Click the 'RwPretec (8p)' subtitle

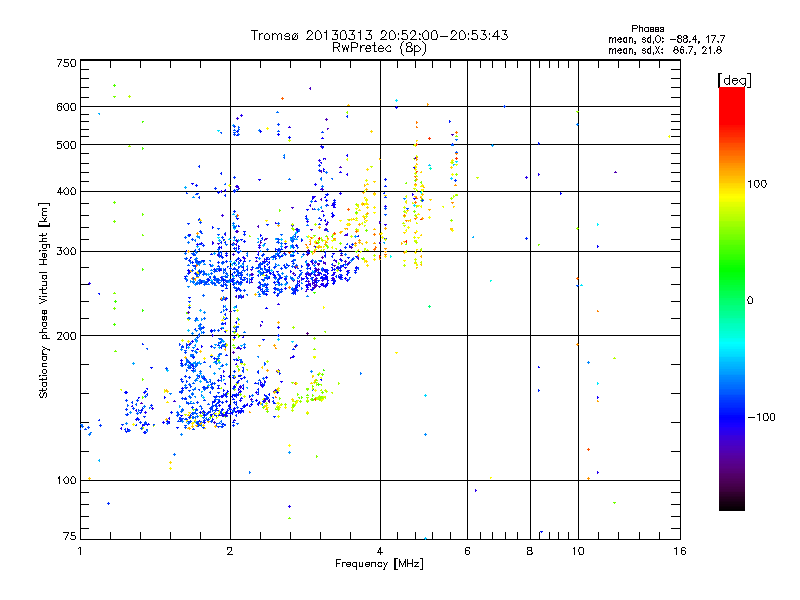(379, 48)
